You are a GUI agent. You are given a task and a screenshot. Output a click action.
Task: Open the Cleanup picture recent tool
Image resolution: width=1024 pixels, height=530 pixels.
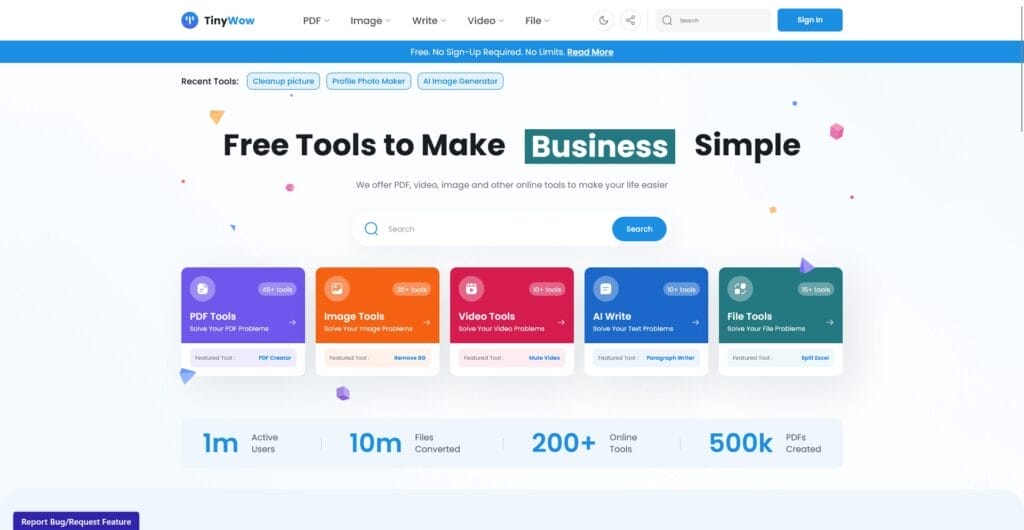click(x=283, y=82)
